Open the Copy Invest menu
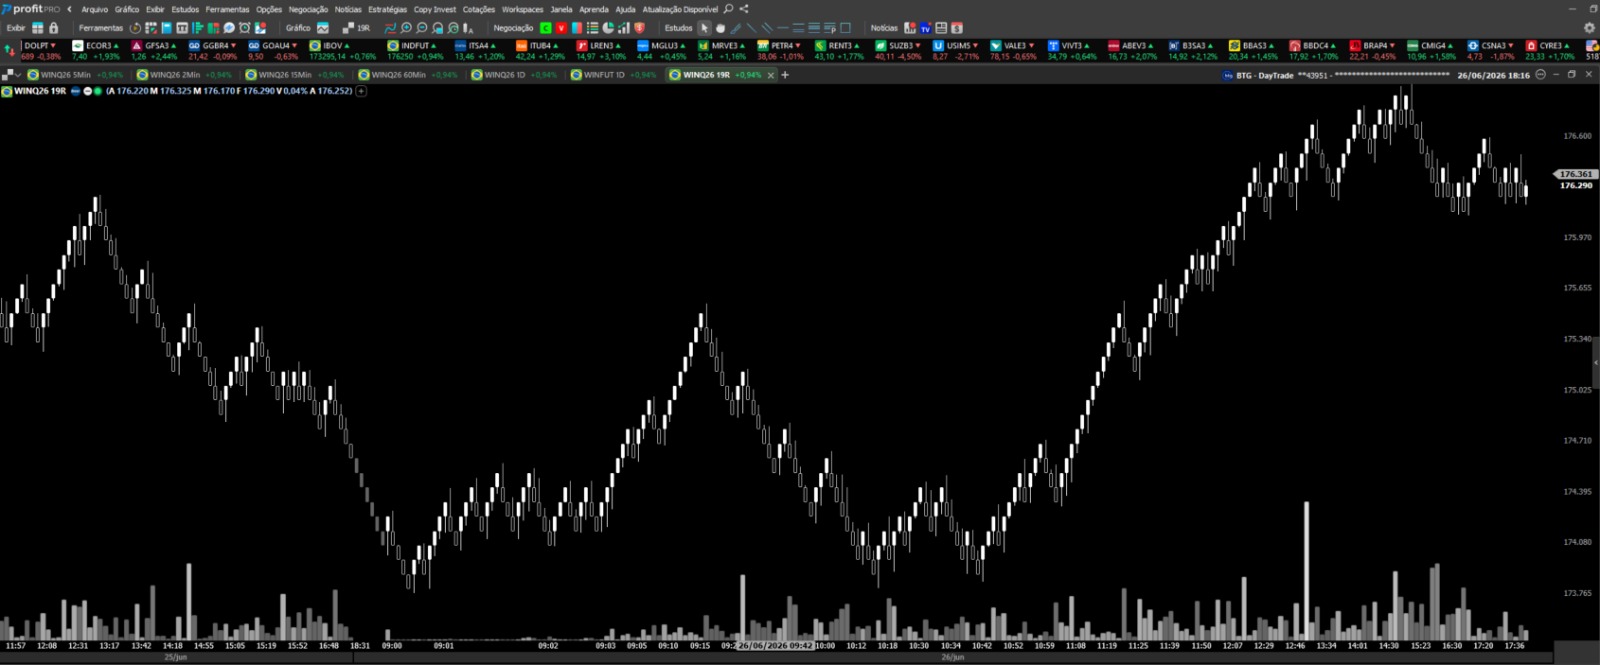Viewport: 1600px width, 665px height. tap(435, 9)
